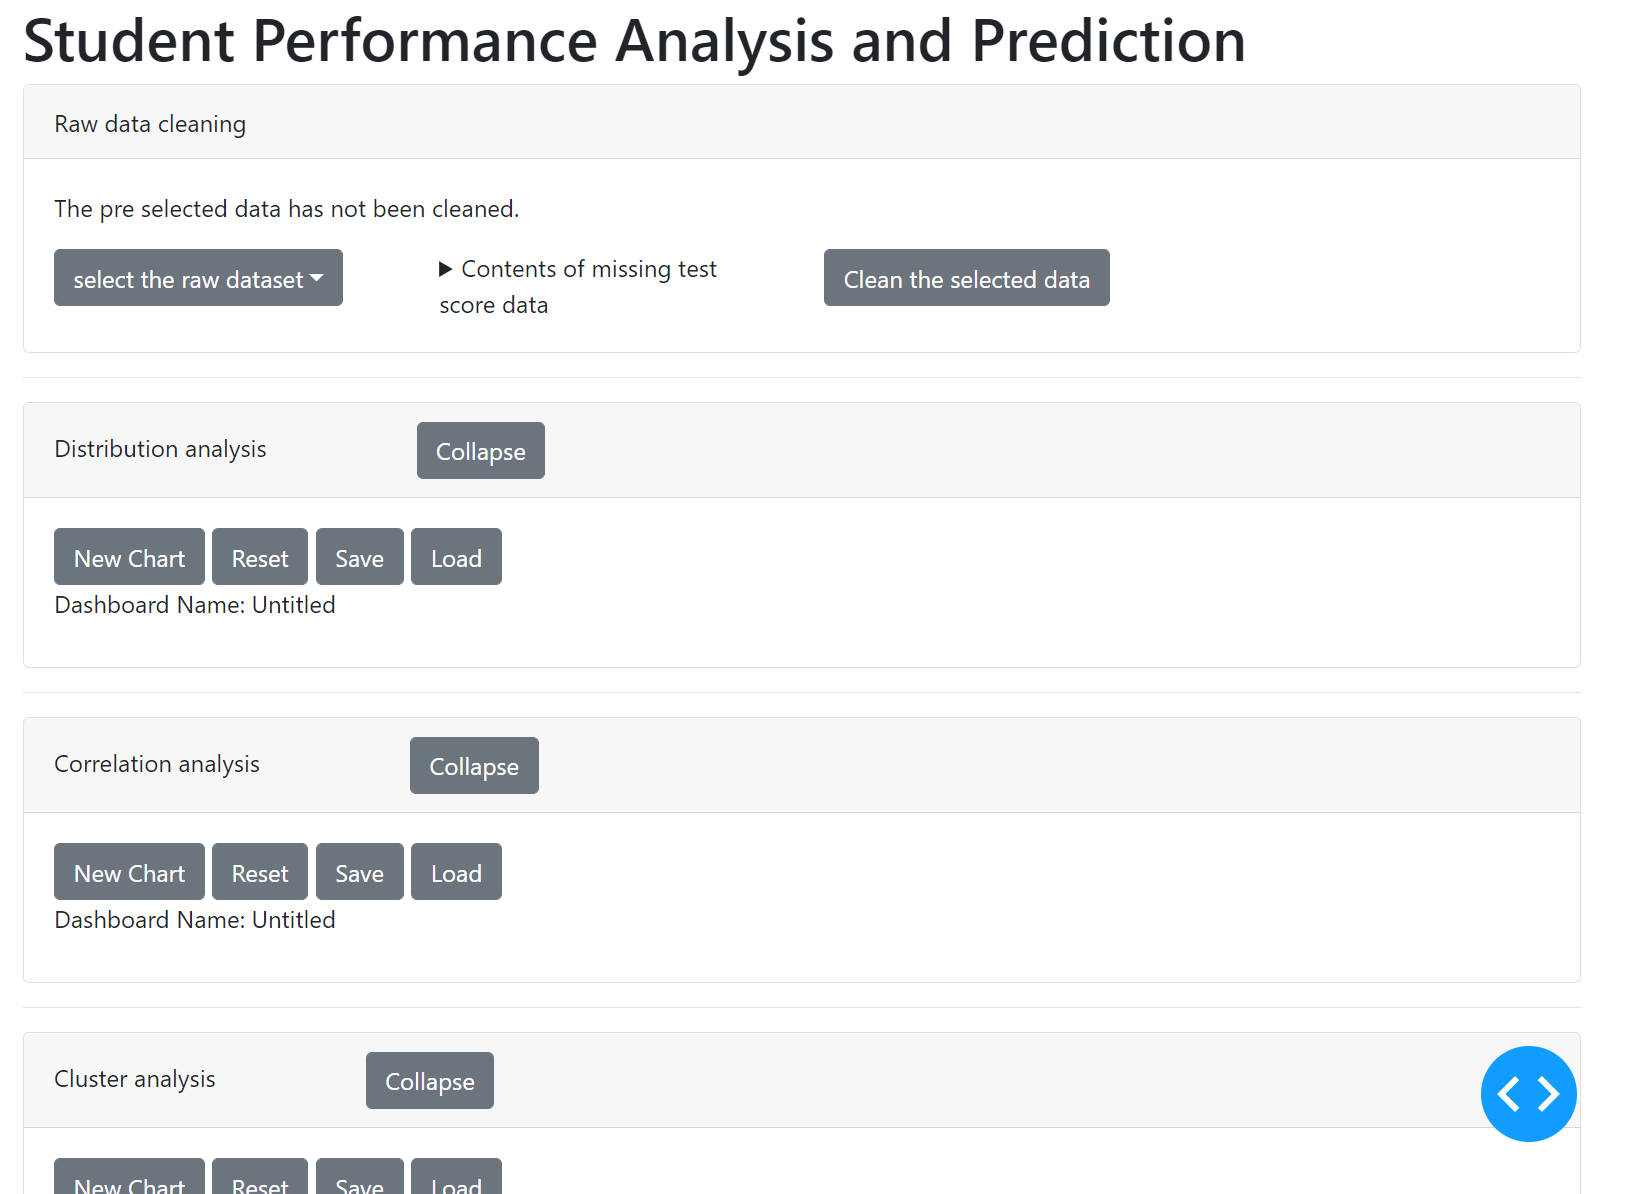Reset the Correlation analysis dashboard
The height and width of the screenshot is (1194, 1629).
[259, 872]
